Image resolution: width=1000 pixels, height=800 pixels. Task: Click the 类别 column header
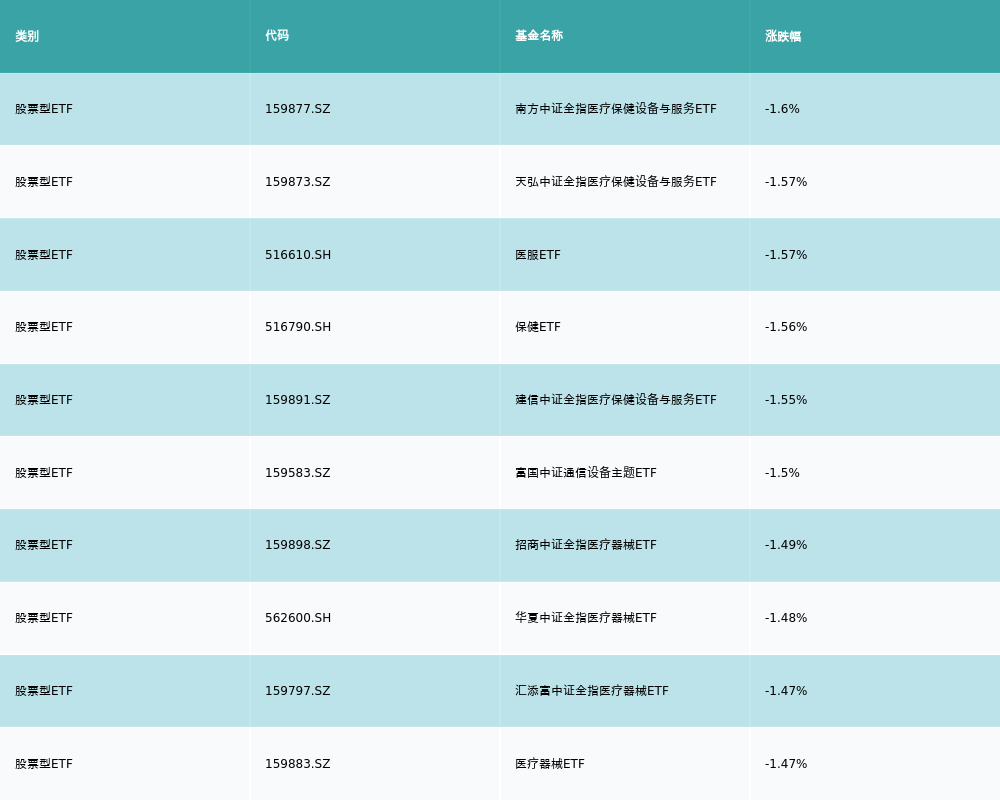tap(27, 36)
